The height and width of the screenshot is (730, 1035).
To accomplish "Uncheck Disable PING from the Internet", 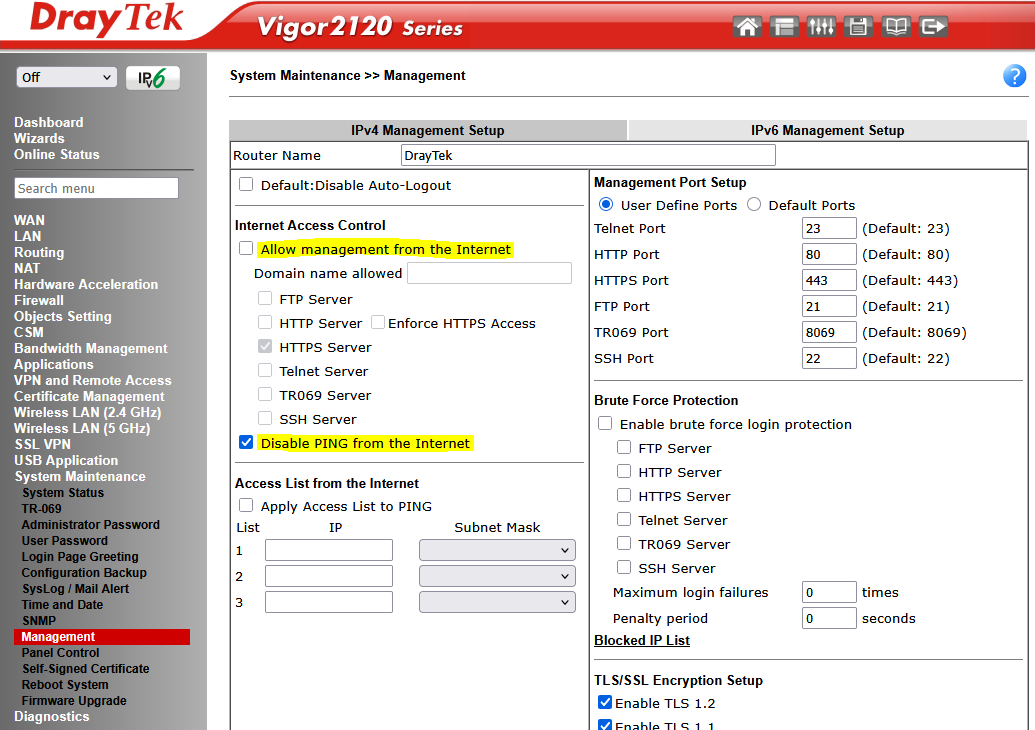I will (x=246, y=442).
